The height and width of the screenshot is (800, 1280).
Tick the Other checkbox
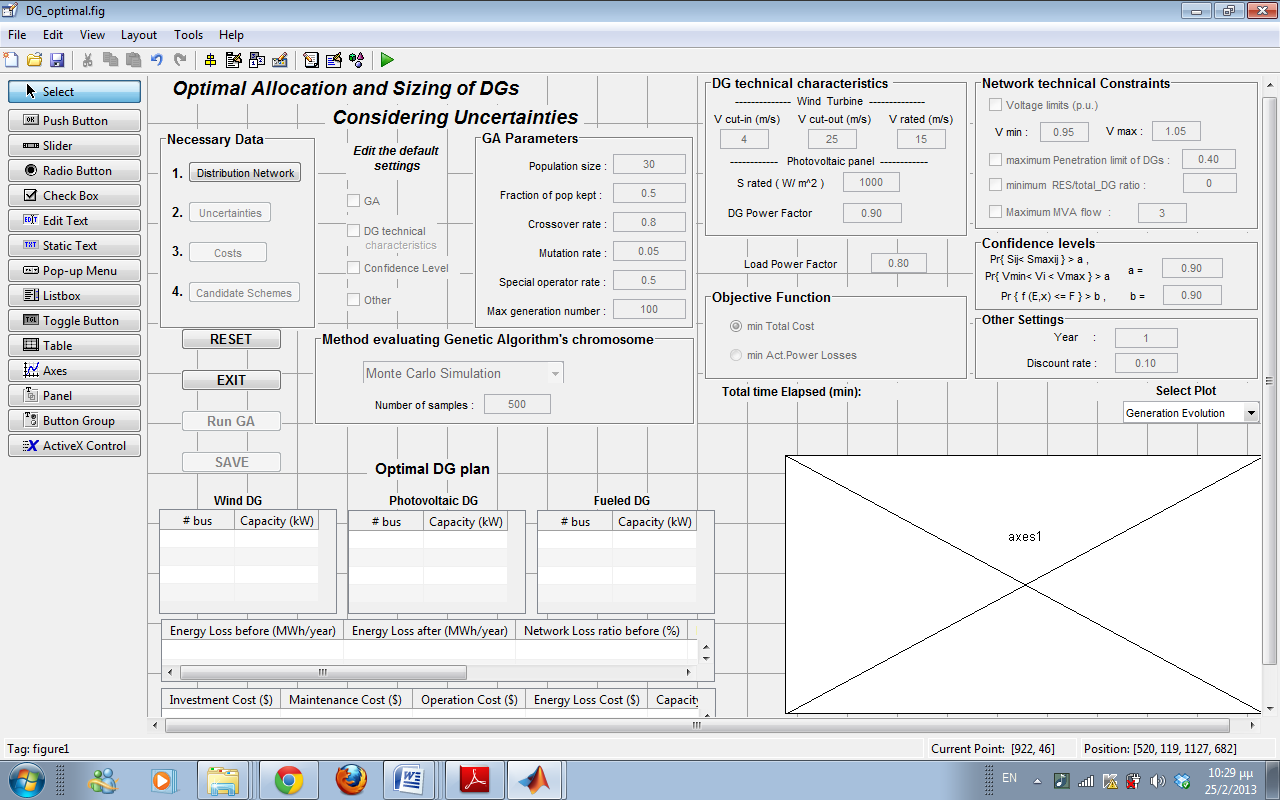(353, 299)
